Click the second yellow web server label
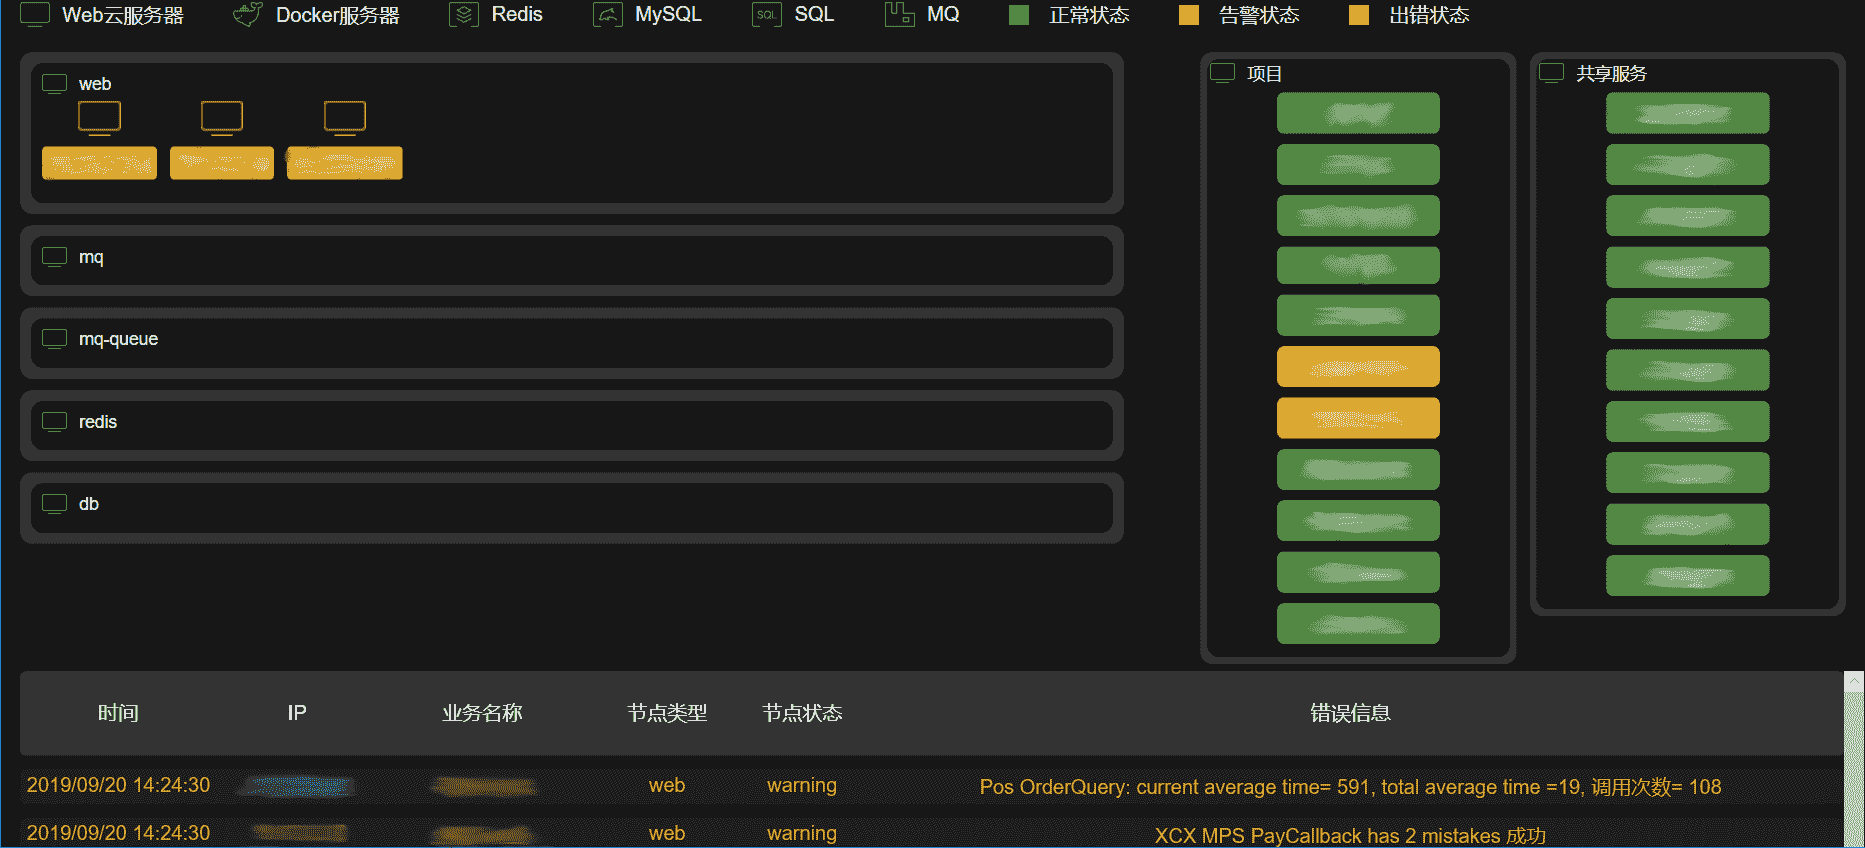The height and width of the screenshot is (848, 1865). (222, 163)
